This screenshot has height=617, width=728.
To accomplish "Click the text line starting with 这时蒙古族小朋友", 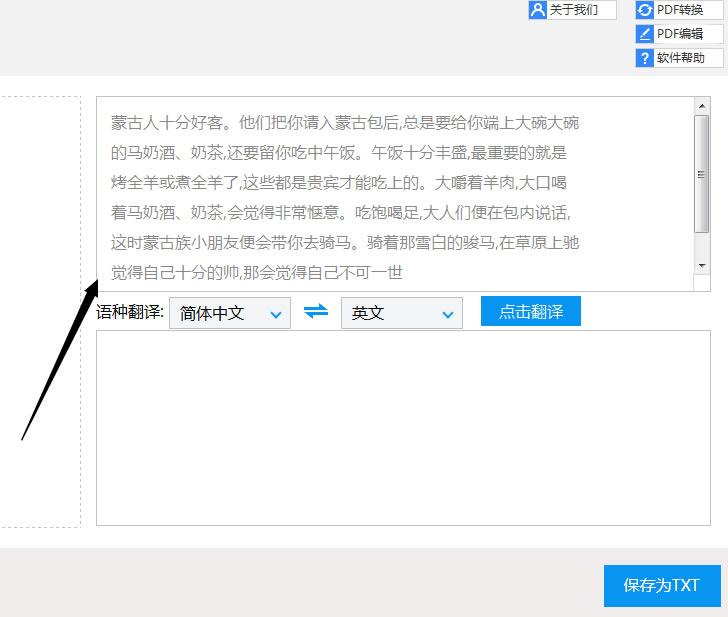I will coord(344,242).
